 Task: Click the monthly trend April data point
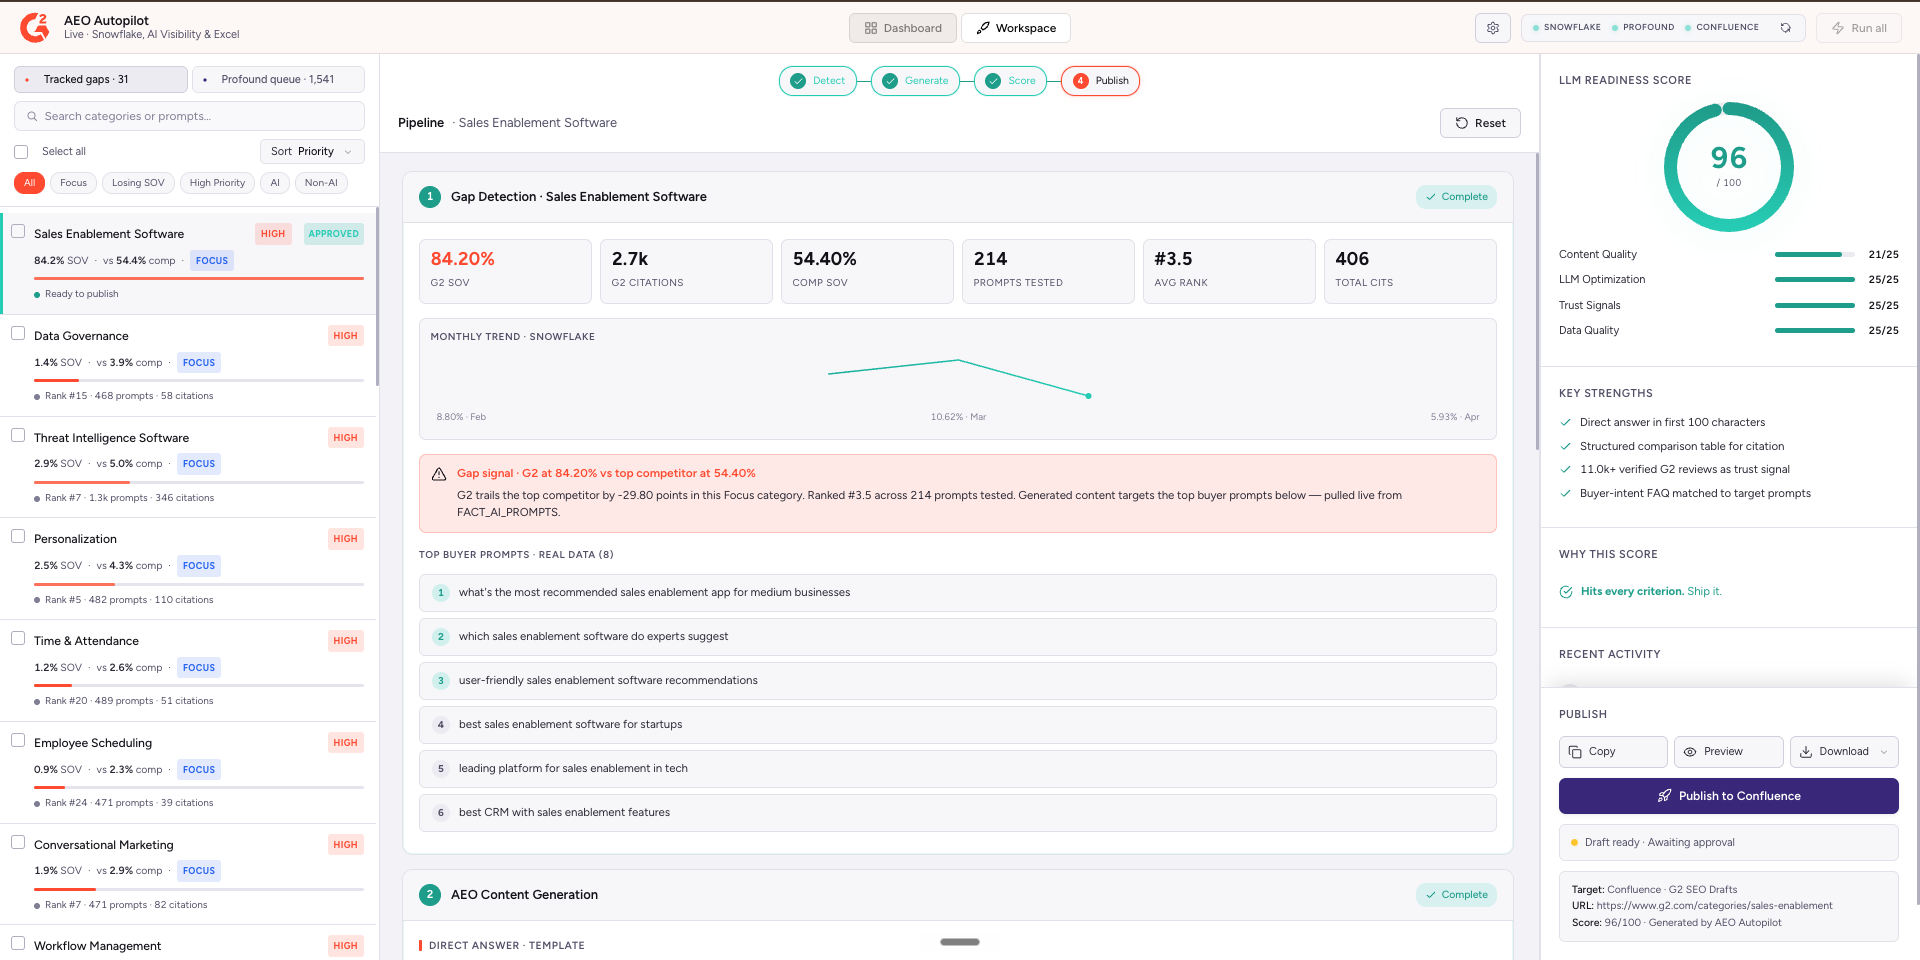coord(1088,396)
